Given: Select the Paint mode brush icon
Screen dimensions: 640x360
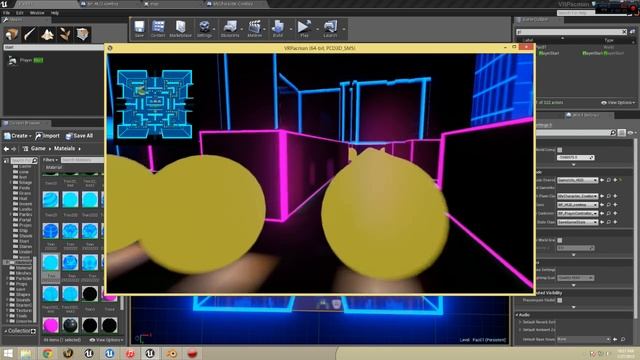Looking at the screenshot, I should pyautogui.click(x=29, y=34).
